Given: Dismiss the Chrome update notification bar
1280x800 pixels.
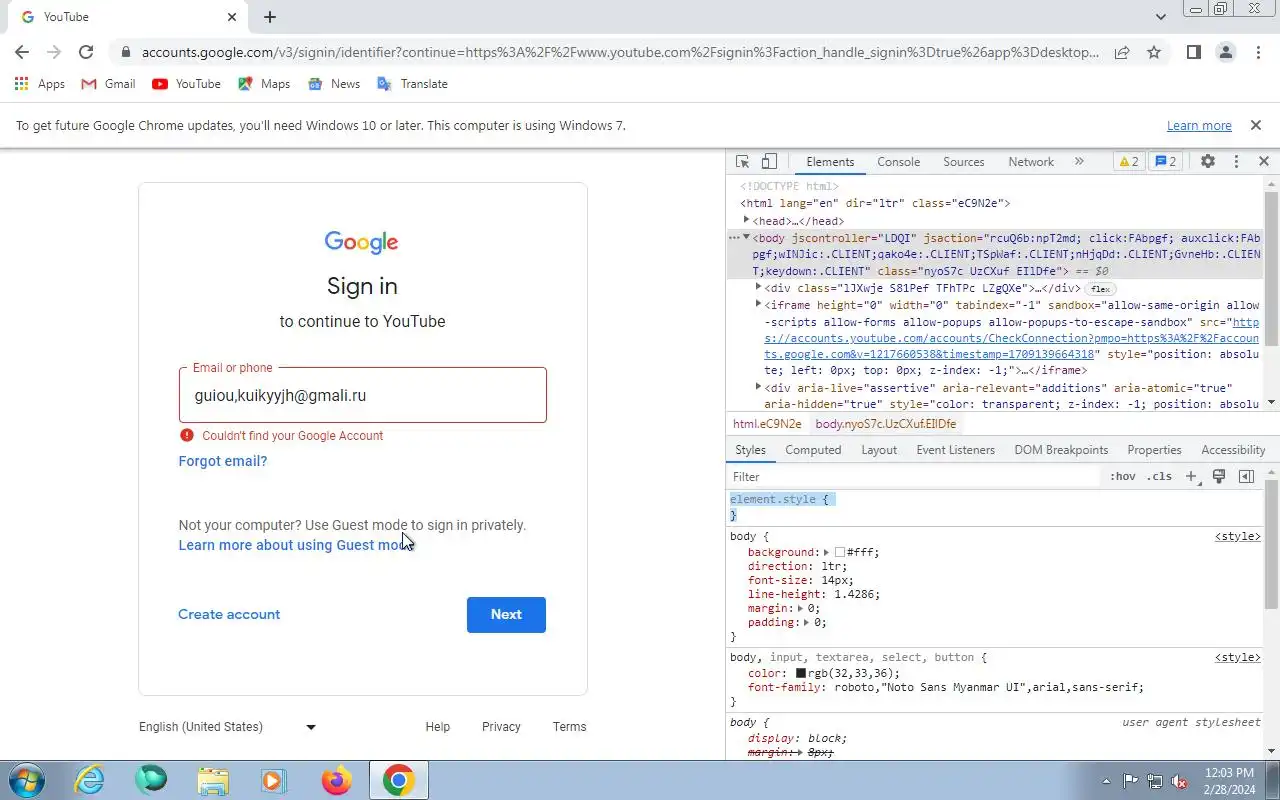Looking at the screenshot, I should (1255, 125).
